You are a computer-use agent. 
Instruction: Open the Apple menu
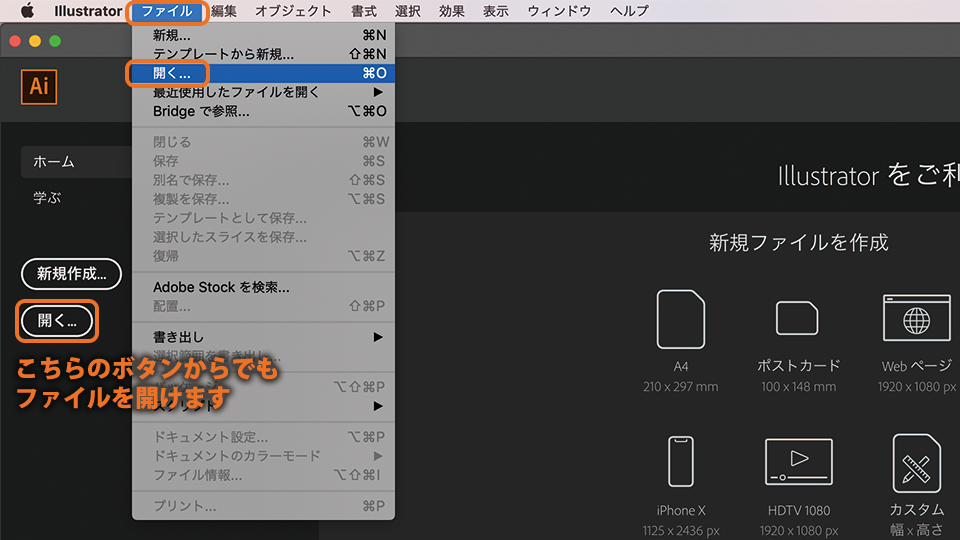click(28, 11)
